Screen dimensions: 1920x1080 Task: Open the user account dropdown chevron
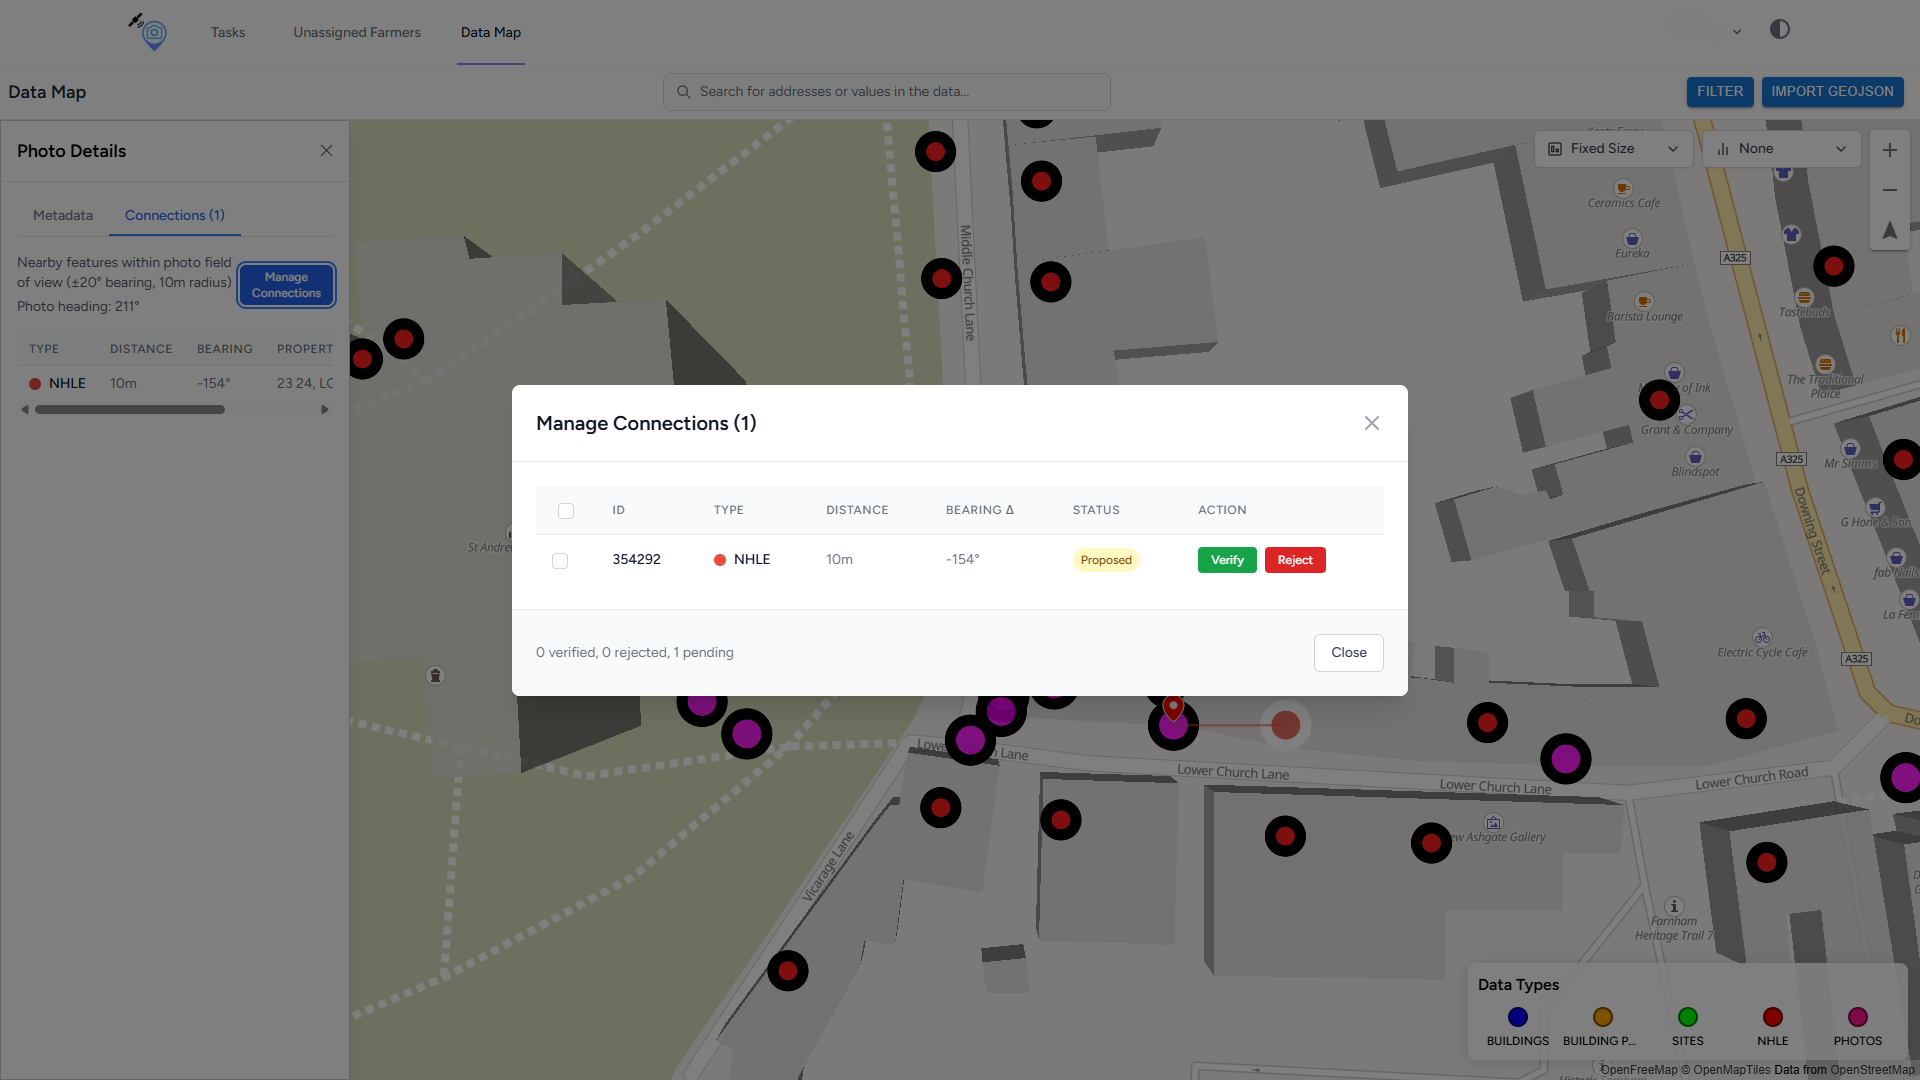tap(1737, 32)
